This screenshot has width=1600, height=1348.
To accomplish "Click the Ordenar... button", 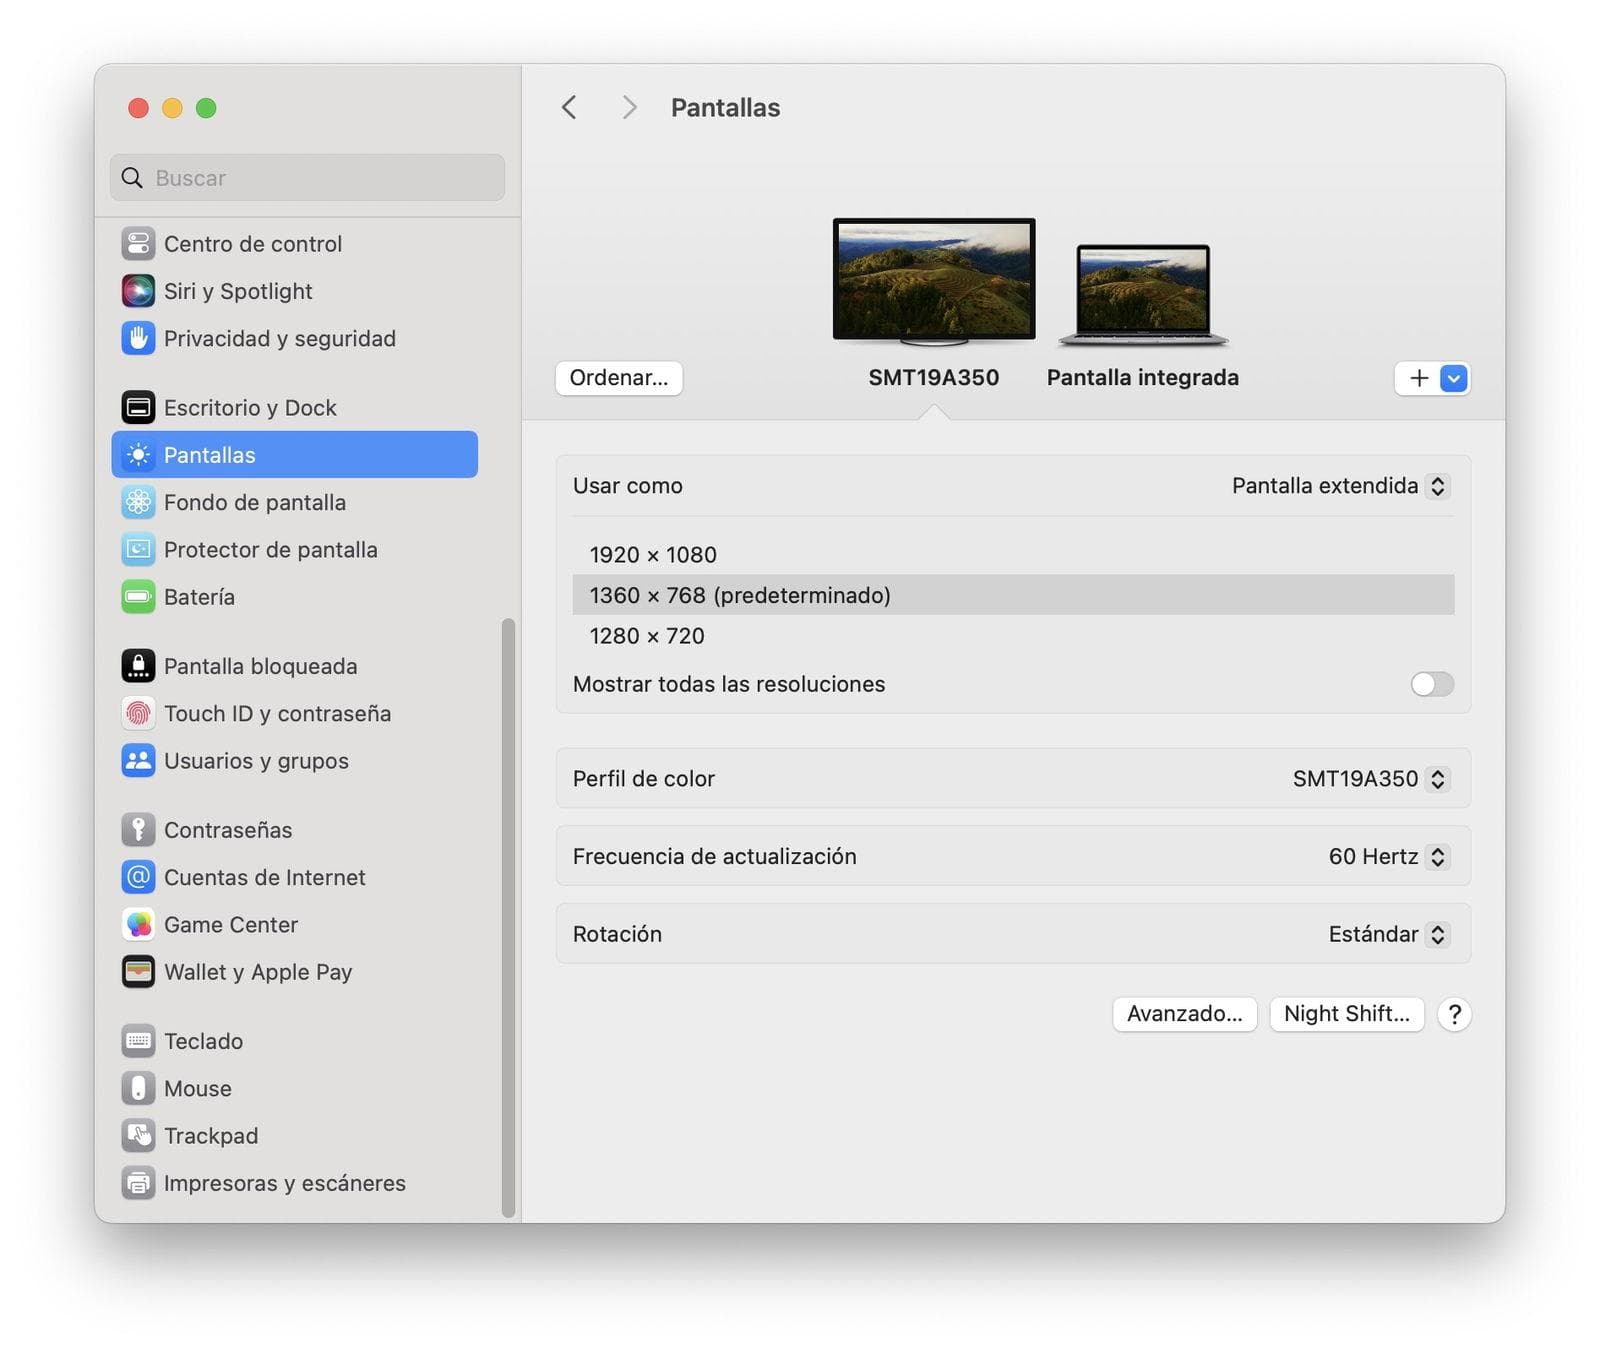I will point(619,378).
